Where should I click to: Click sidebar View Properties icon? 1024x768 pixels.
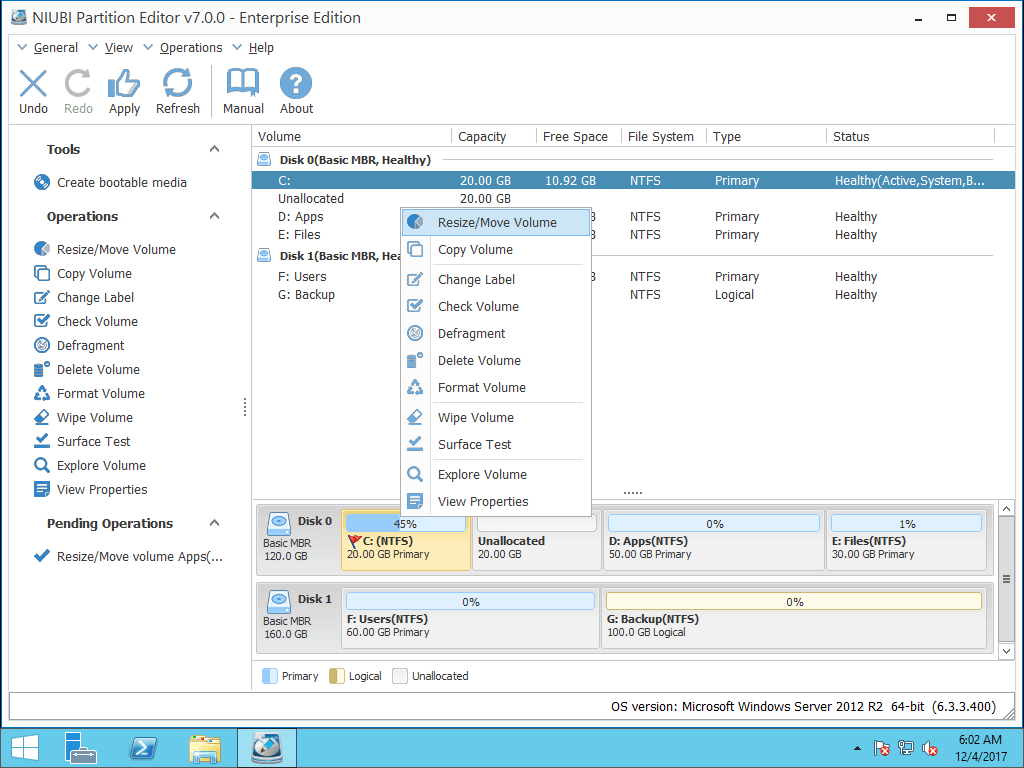pos(42,489)
